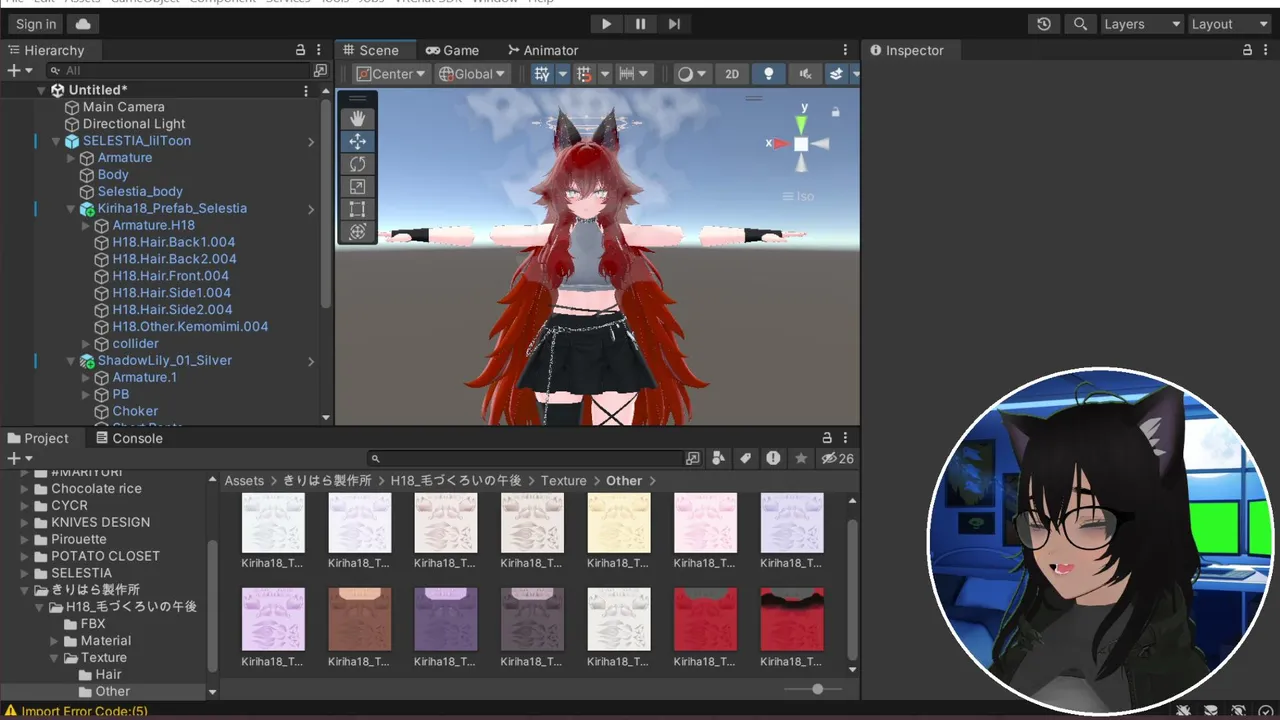Screen dimensions: 1280x720
Task: Toggle scene audio mute button
Action: 804,74
